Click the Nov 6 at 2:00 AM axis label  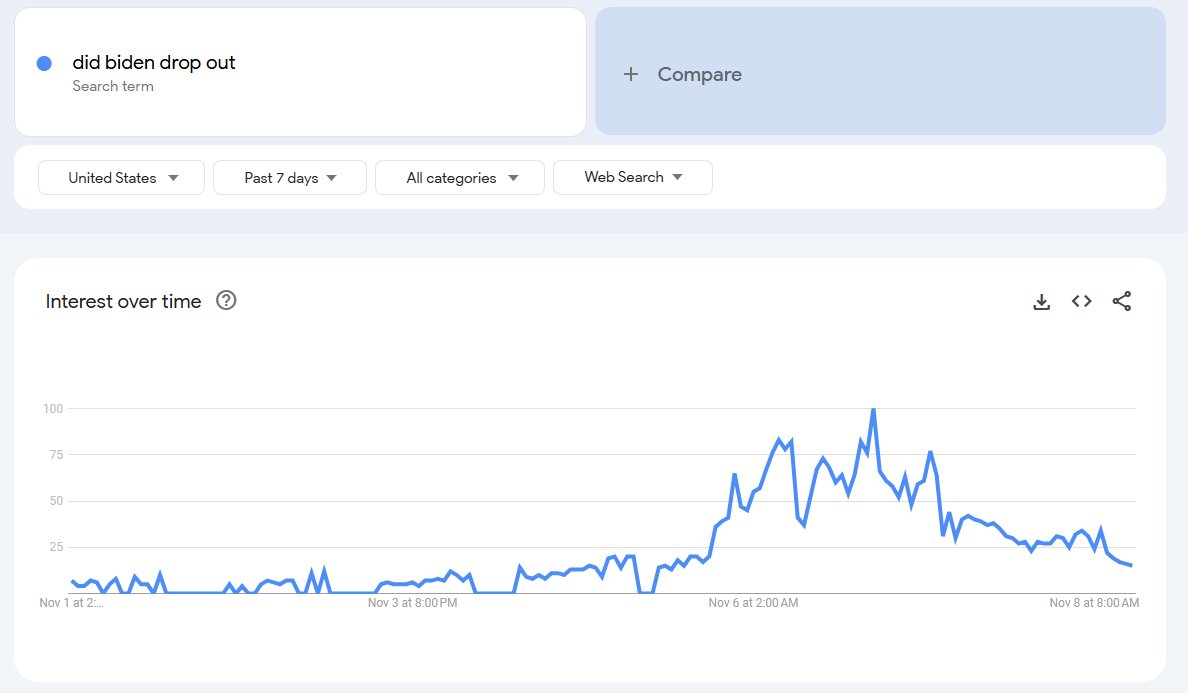point(753,603)
